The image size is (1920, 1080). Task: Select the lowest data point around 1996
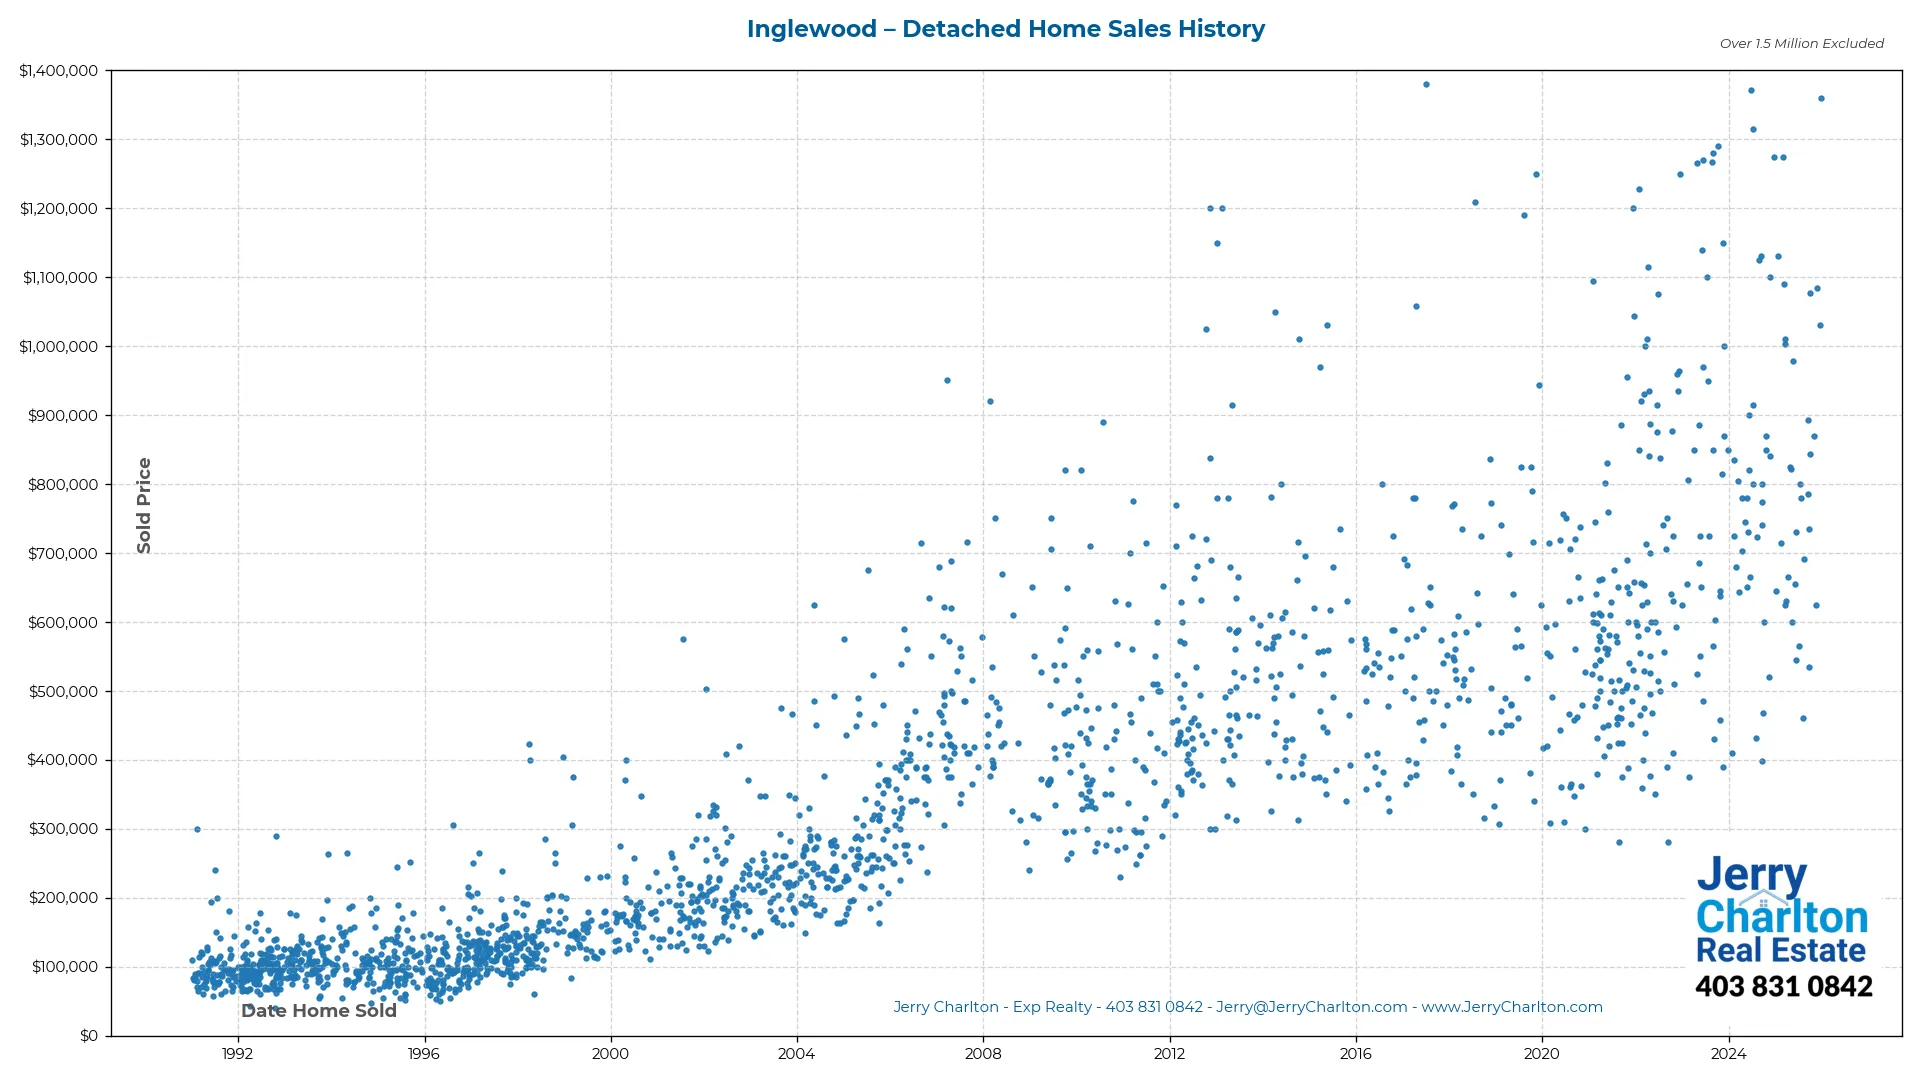440,1000
